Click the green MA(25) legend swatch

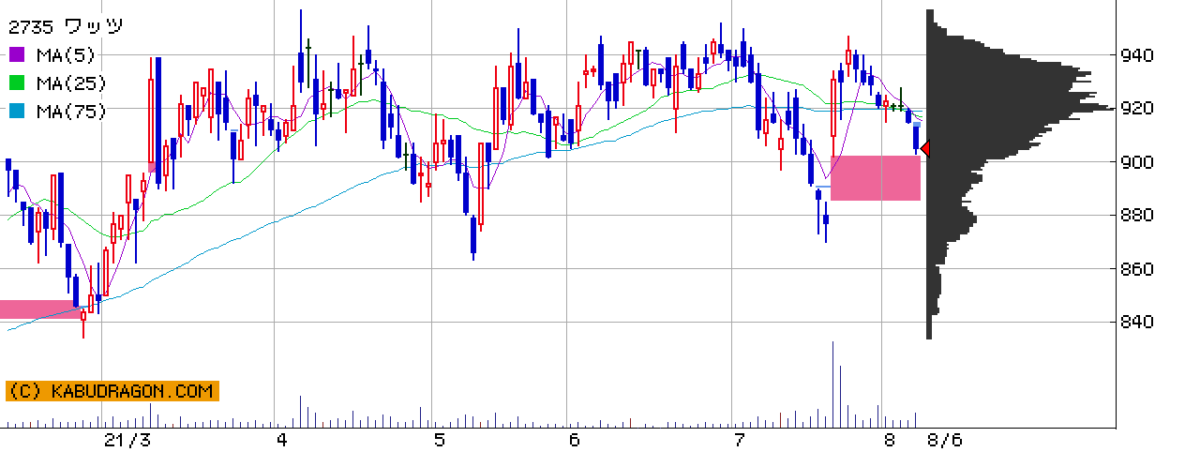[17, 83]
